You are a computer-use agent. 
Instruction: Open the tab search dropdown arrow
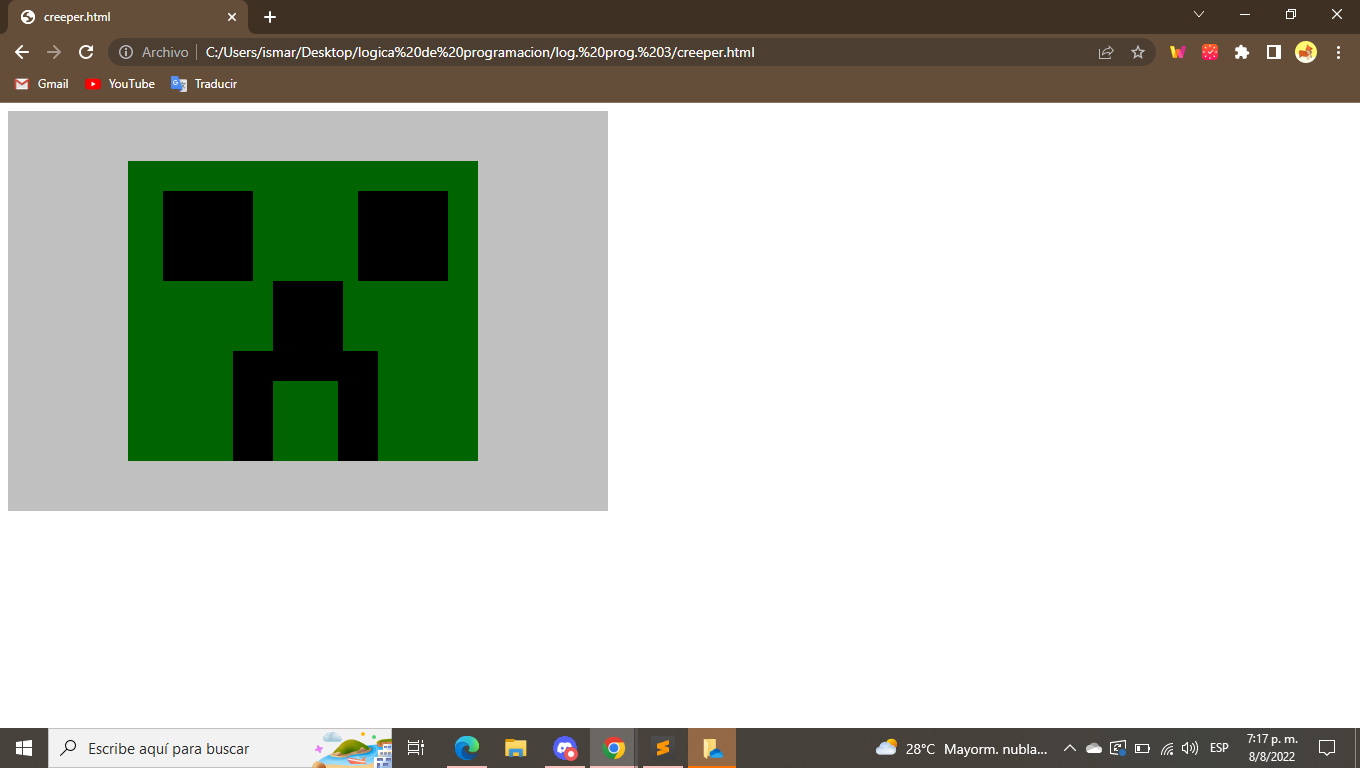click(1199, 14)
